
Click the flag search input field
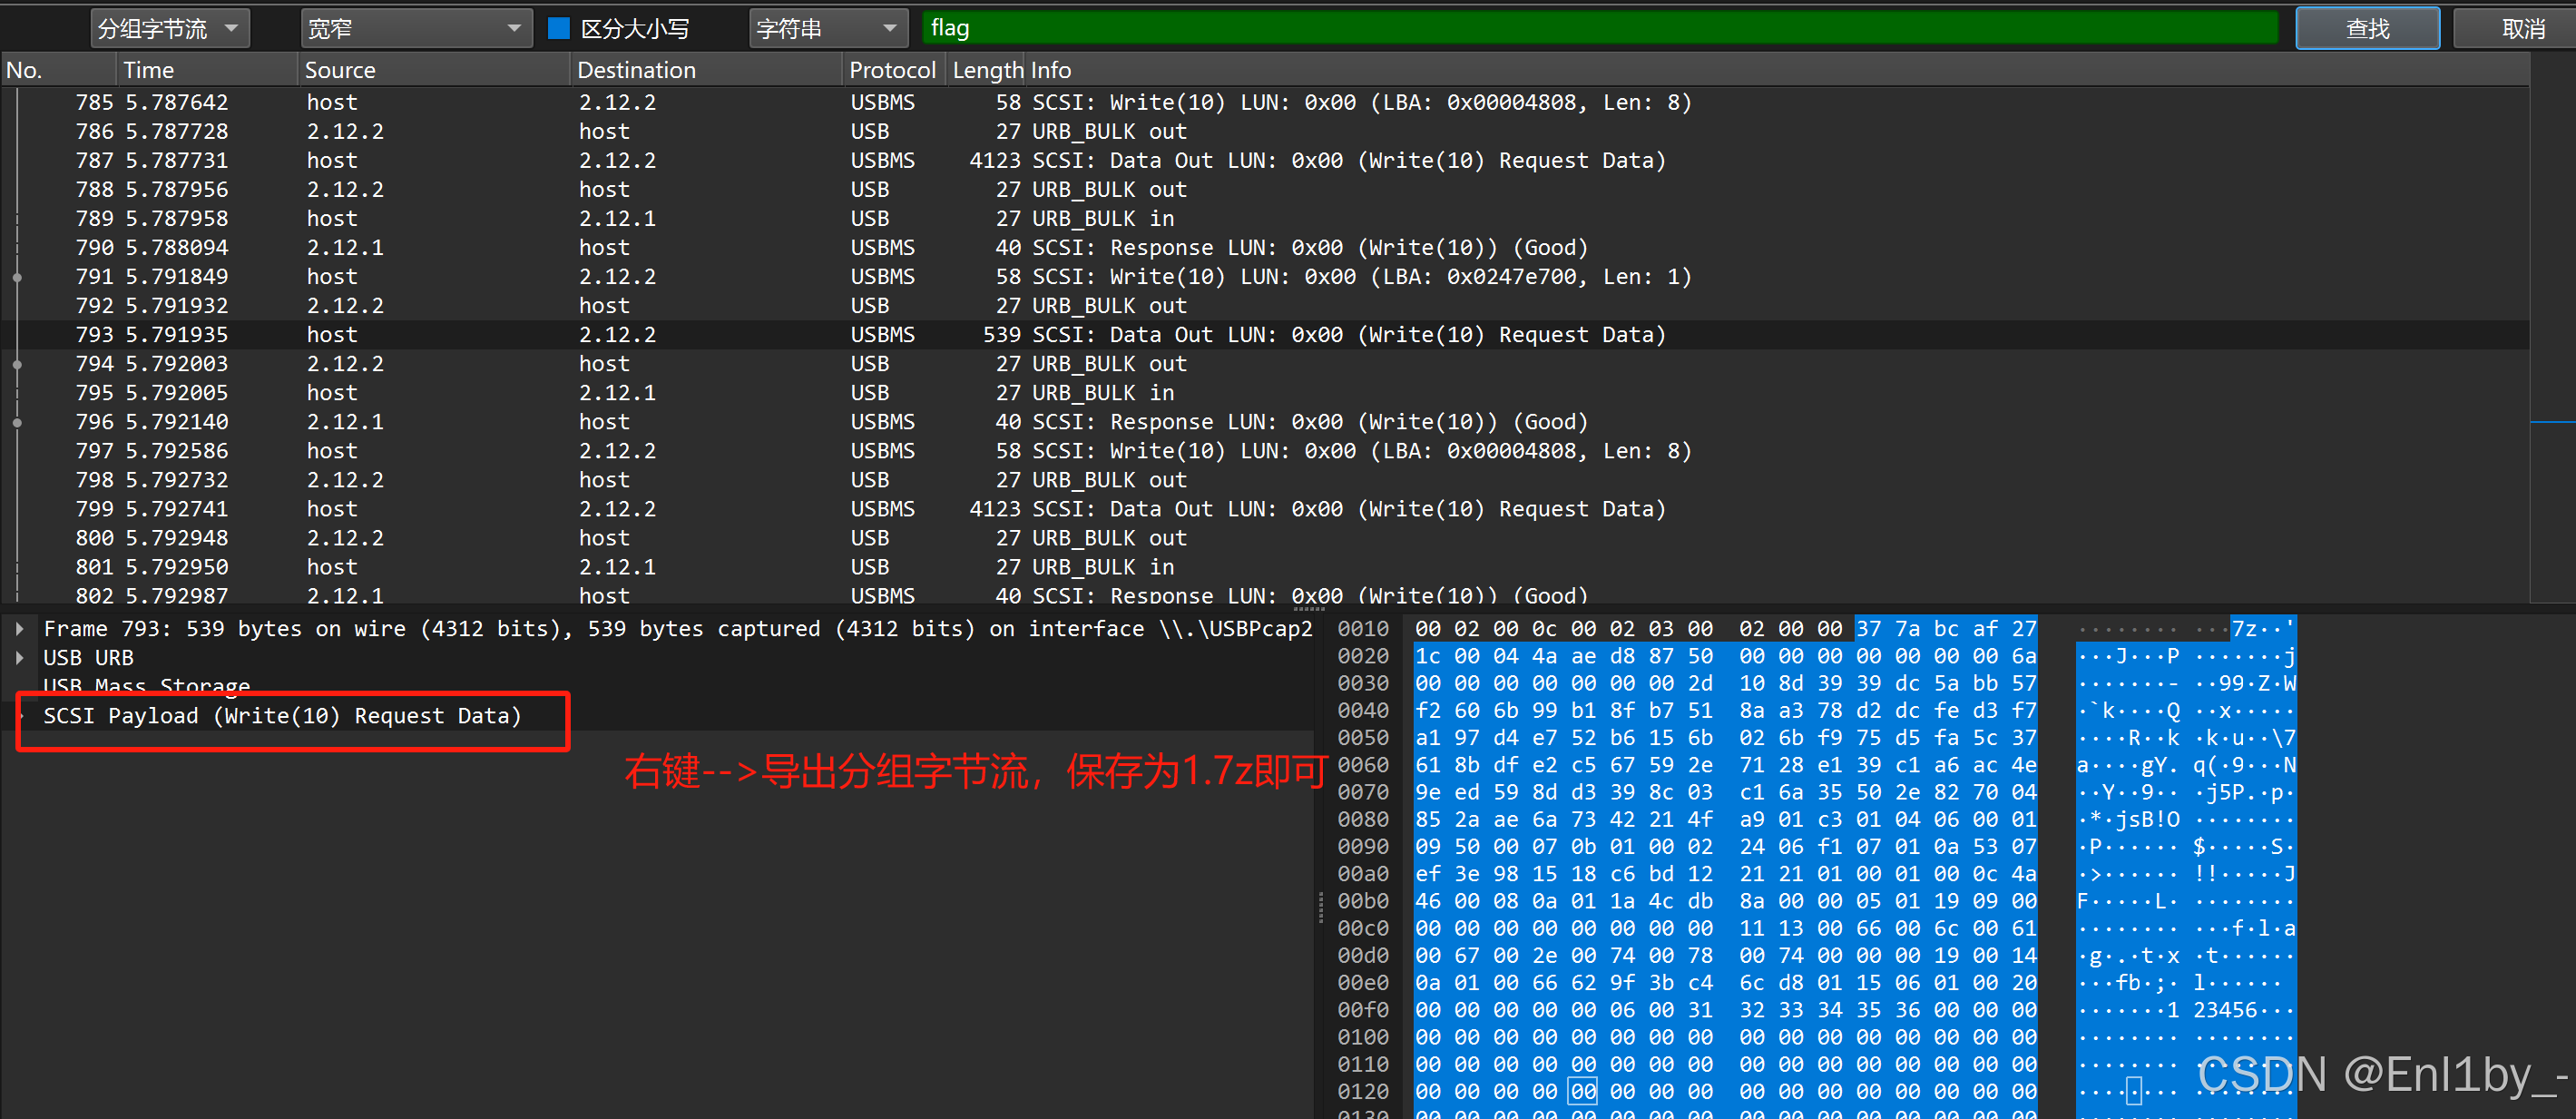point(1600,28)
